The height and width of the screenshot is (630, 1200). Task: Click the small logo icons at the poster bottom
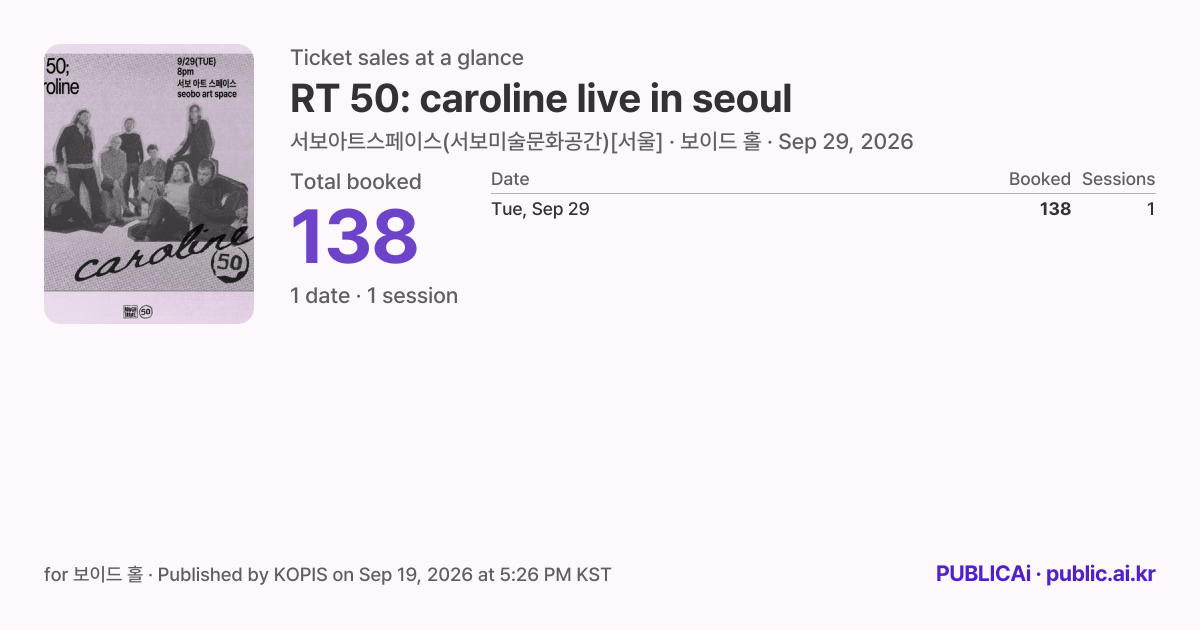(x=137, y=311)
